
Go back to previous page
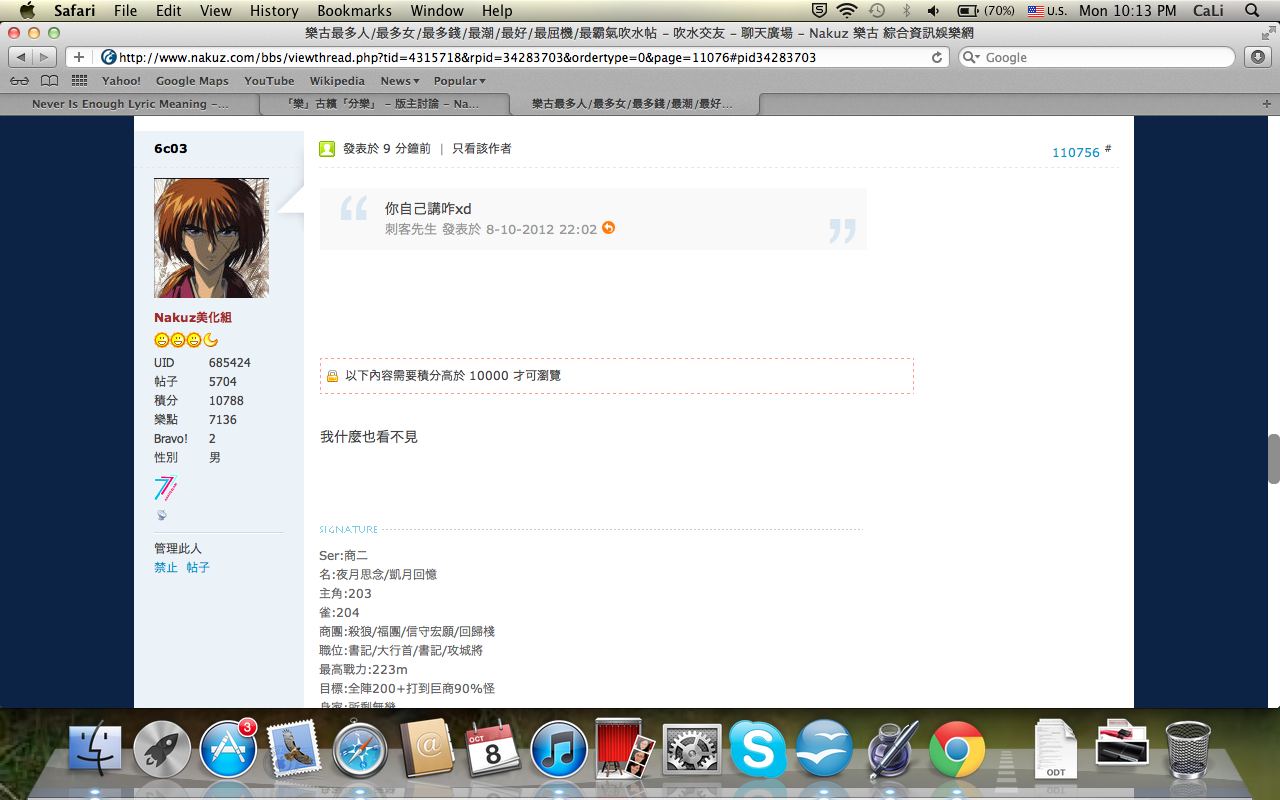click(x=22, y=57)
